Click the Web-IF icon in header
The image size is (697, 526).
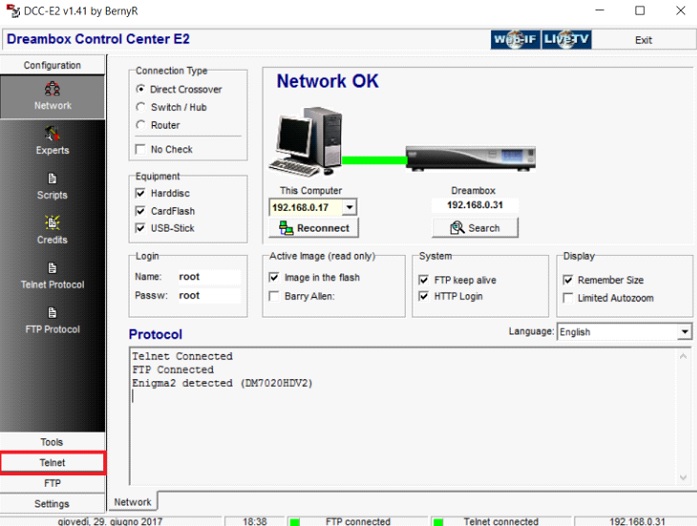[514, 39]
